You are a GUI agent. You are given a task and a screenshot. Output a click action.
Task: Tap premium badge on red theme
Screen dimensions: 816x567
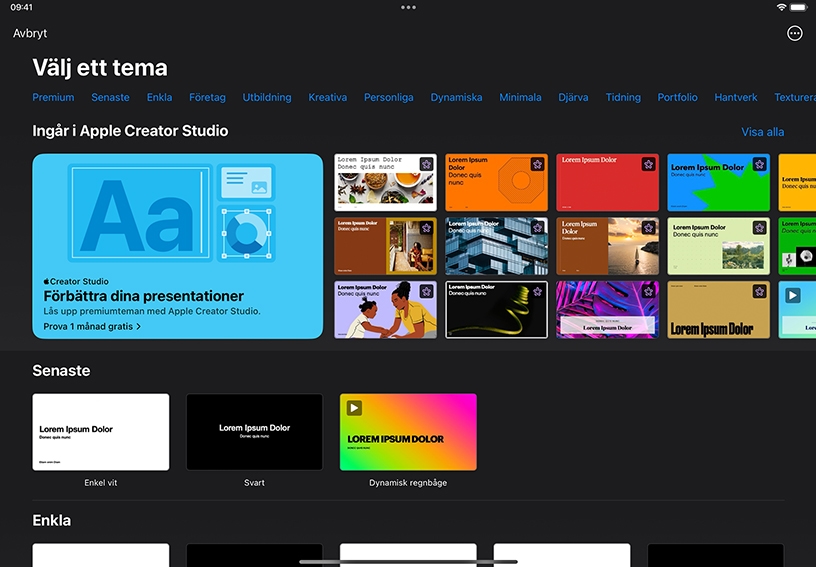click(648, 164)
